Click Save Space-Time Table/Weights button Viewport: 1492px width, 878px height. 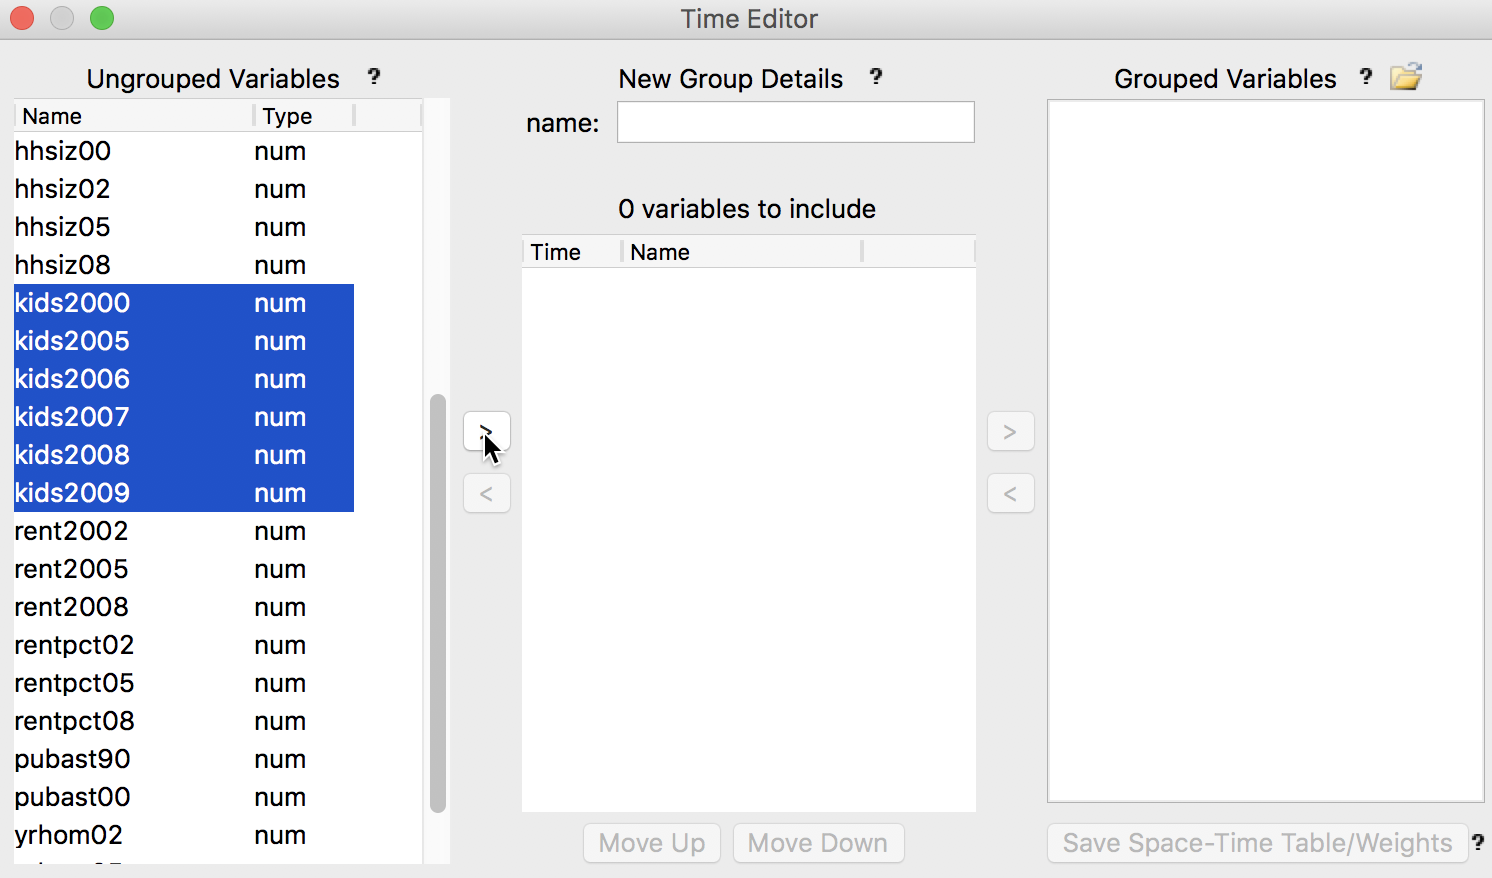(1257, 843)
